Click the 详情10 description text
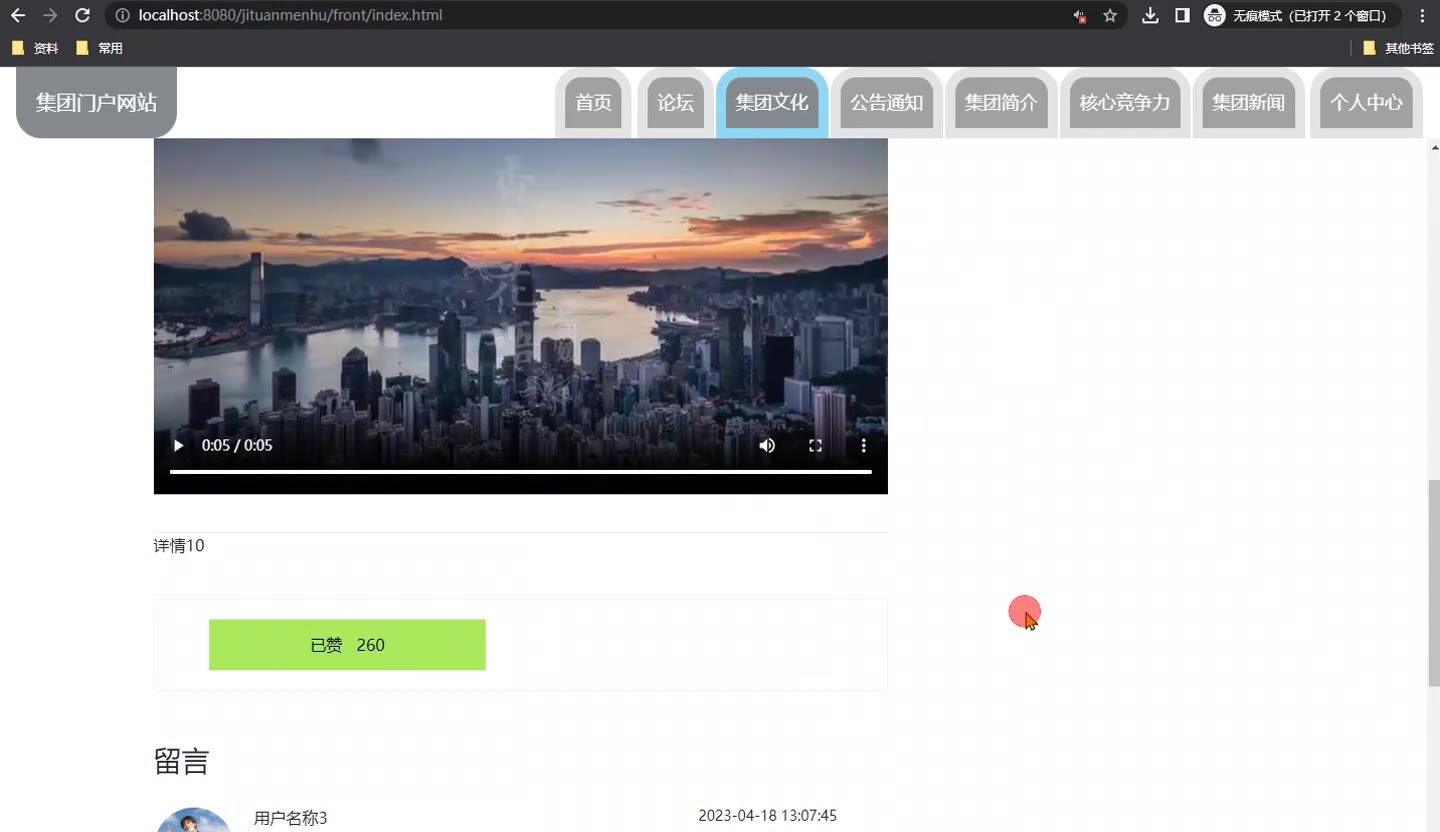The height and width of the screenshot is (832, 1440). tap(179, 546)
